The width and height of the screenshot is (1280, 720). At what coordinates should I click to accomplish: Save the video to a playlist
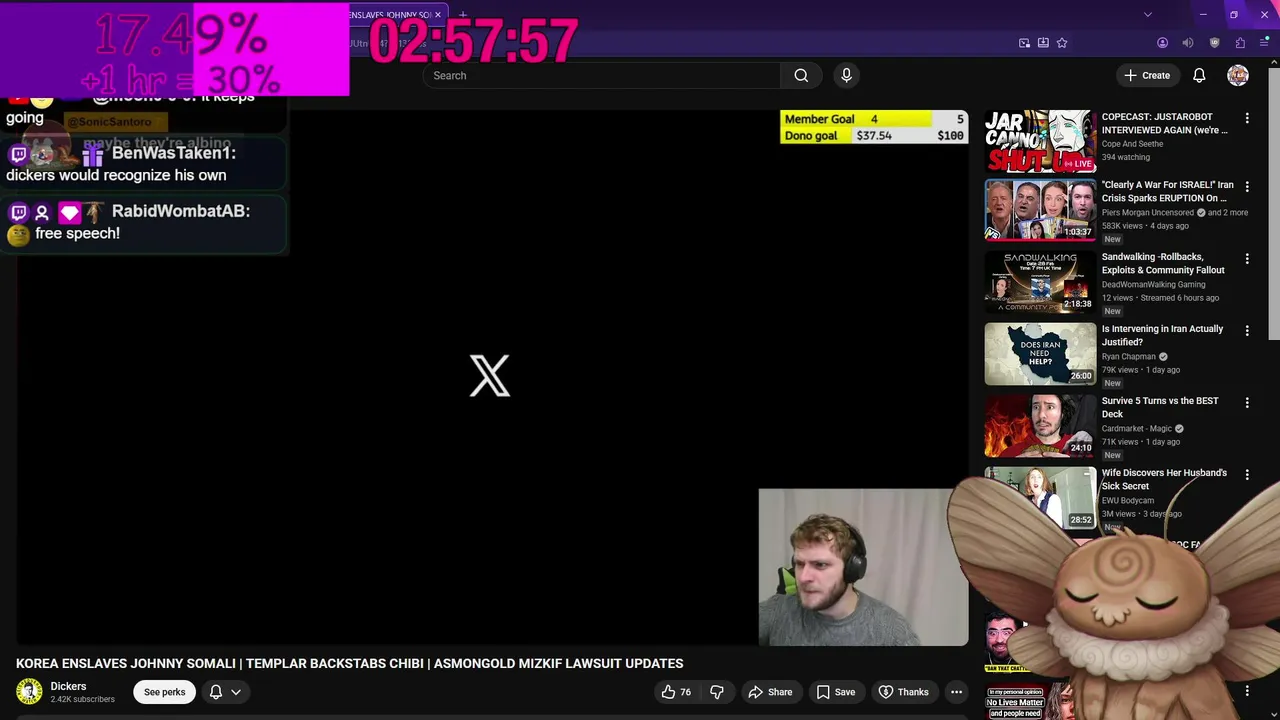tap(836, 692)
